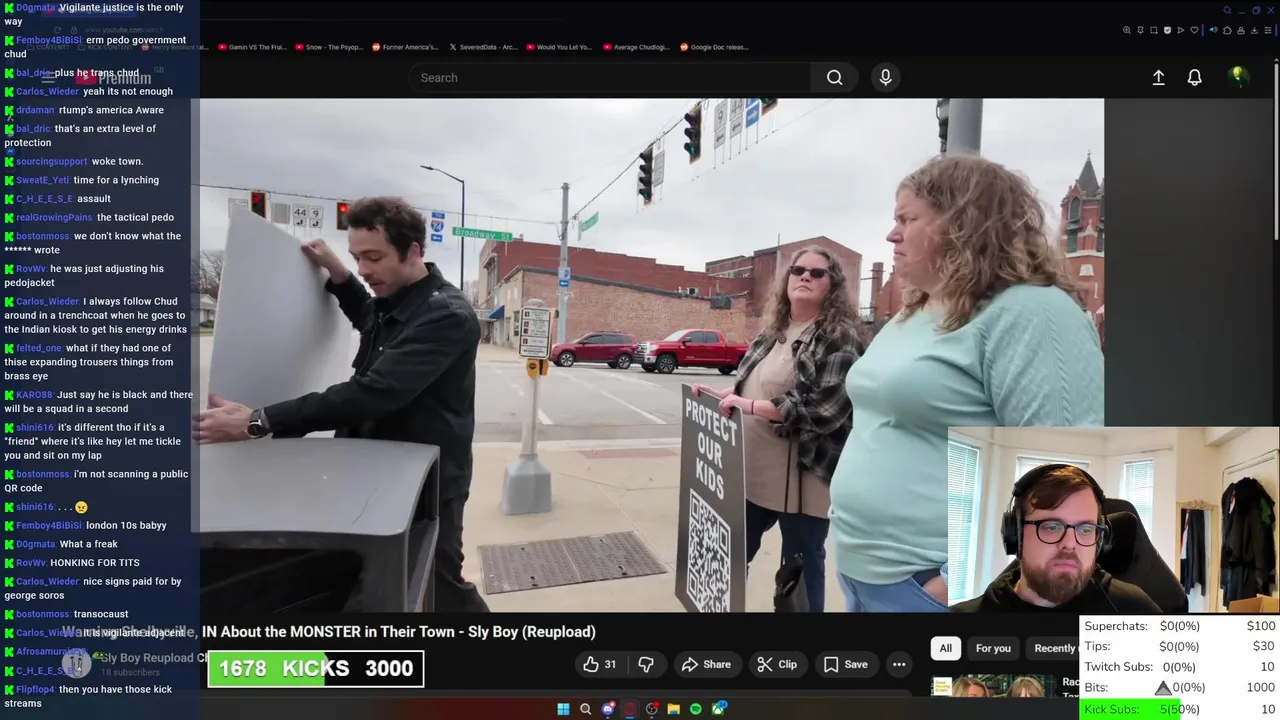Open 'Would You Let Yo...' bookmark
Image resolution: width=1280 pixels, height=720 pixels.
[559, 47]
